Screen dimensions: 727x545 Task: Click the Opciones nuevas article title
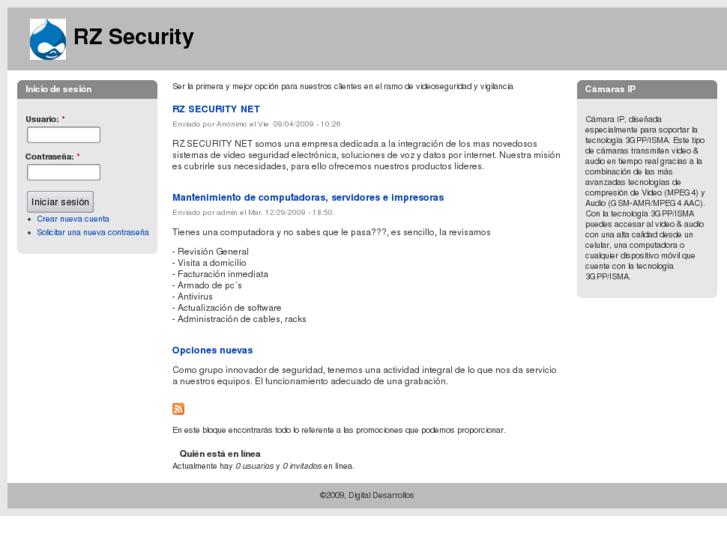(x=212, y=350)
